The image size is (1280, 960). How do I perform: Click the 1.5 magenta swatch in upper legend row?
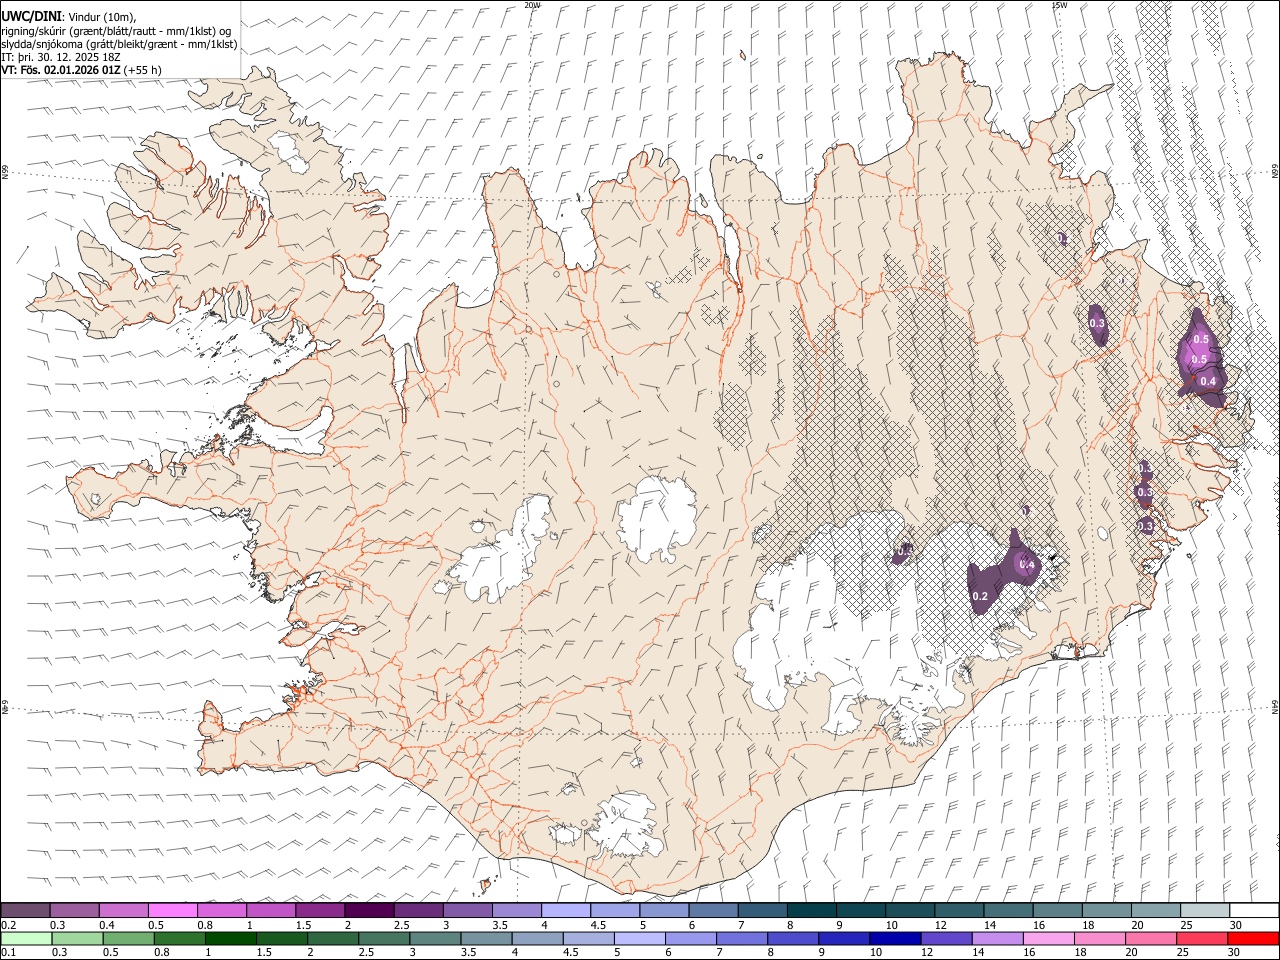pyautogui.click(x=320, y=910)
